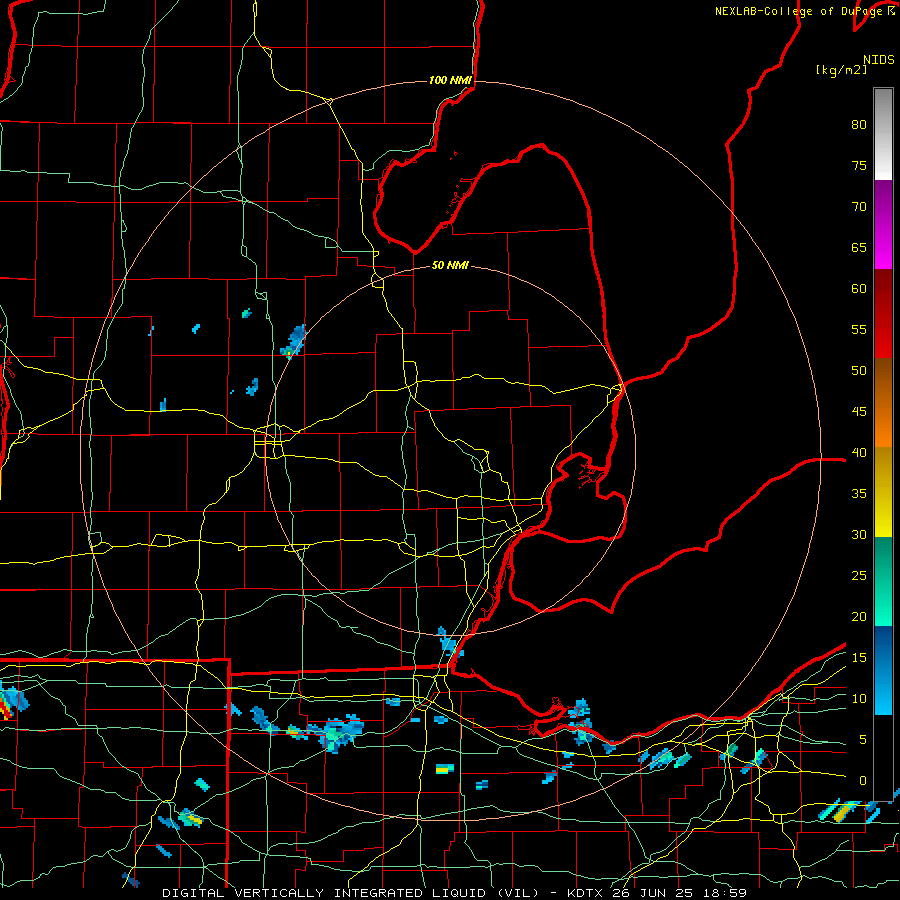Viewport: 900px width, 900px height.
Task: Click the 65 scale value
Action: 859,247
